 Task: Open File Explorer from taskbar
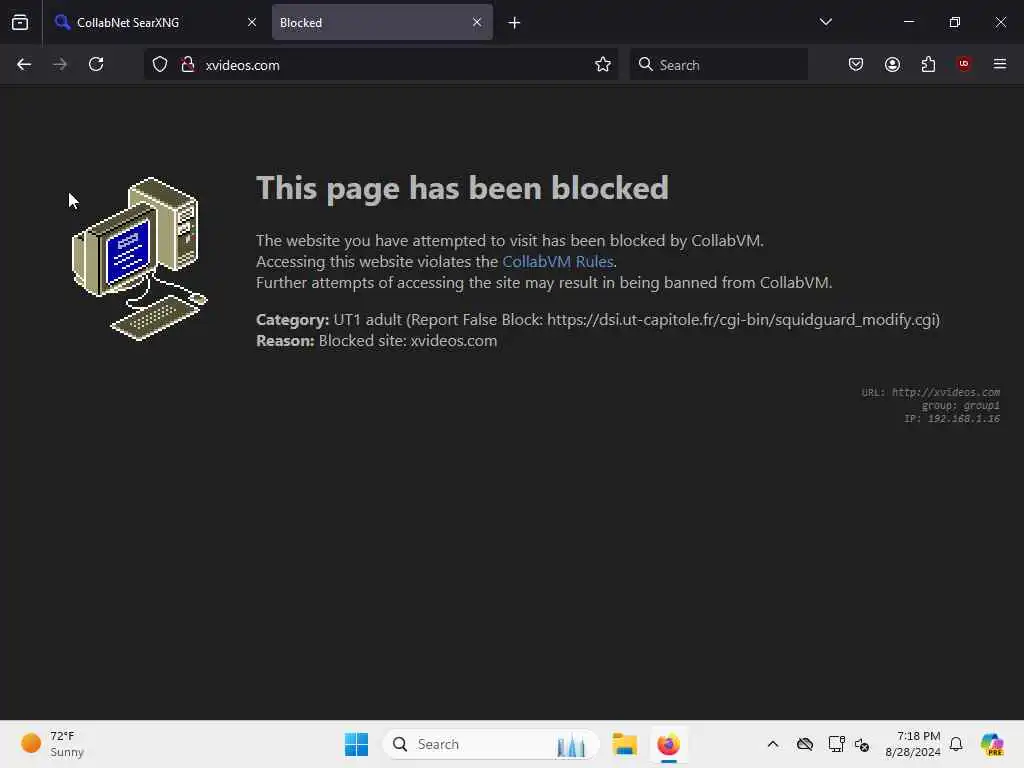624,744
